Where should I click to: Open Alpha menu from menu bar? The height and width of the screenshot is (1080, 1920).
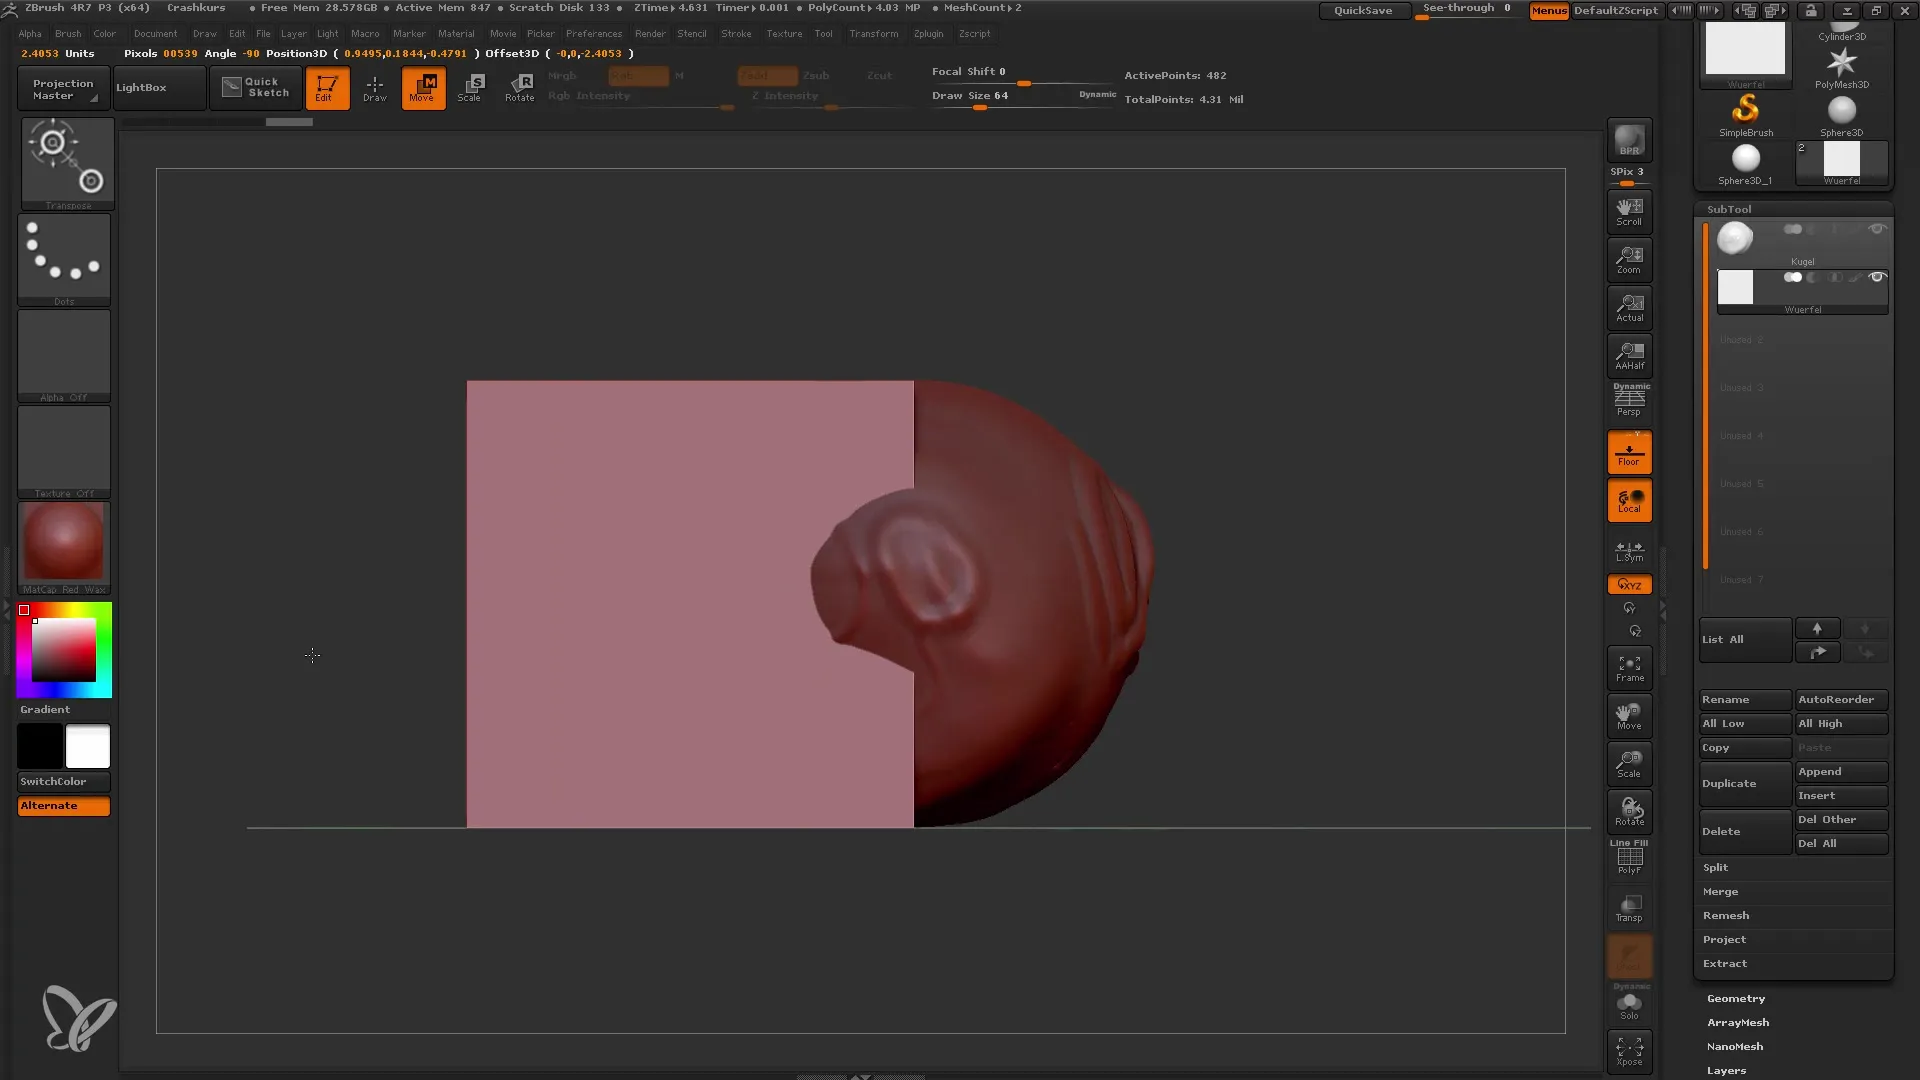point(29,33)
